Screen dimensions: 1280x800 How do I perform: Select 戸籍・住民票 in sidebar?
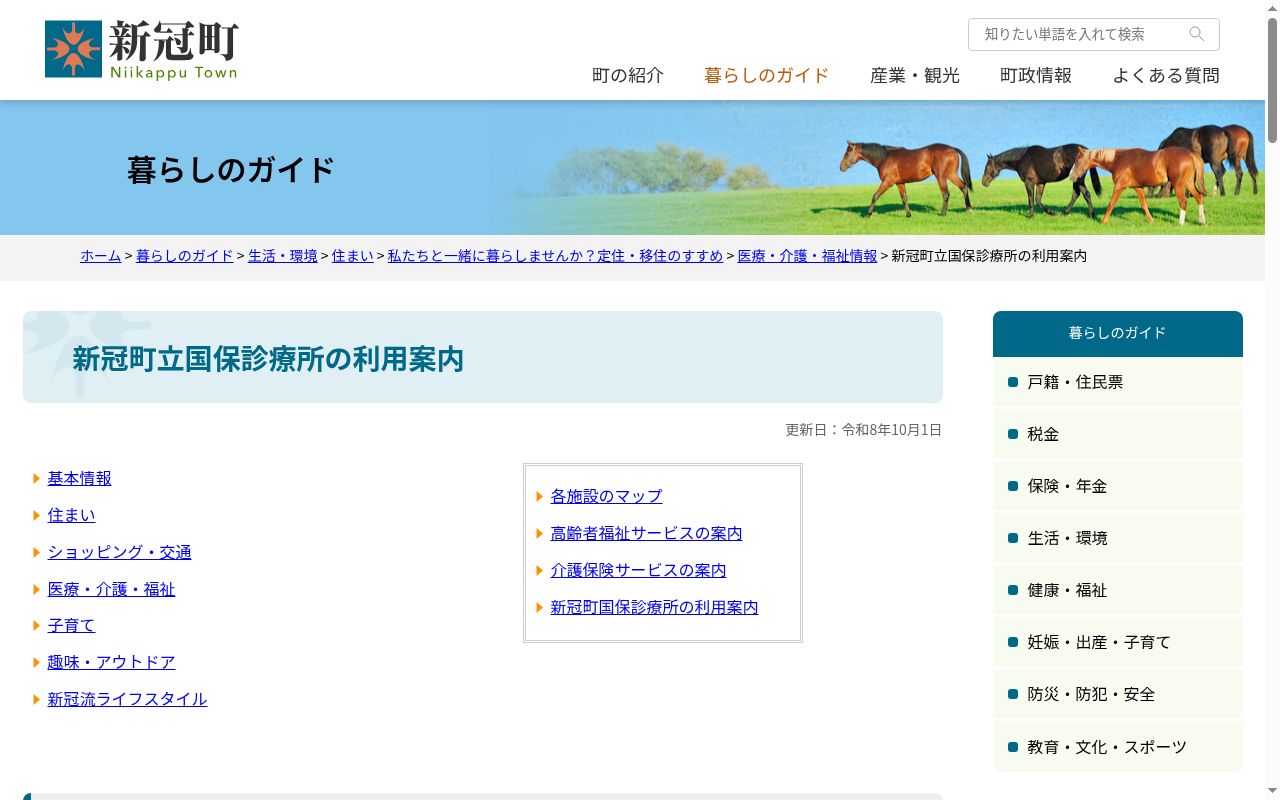coord(1118,382)
